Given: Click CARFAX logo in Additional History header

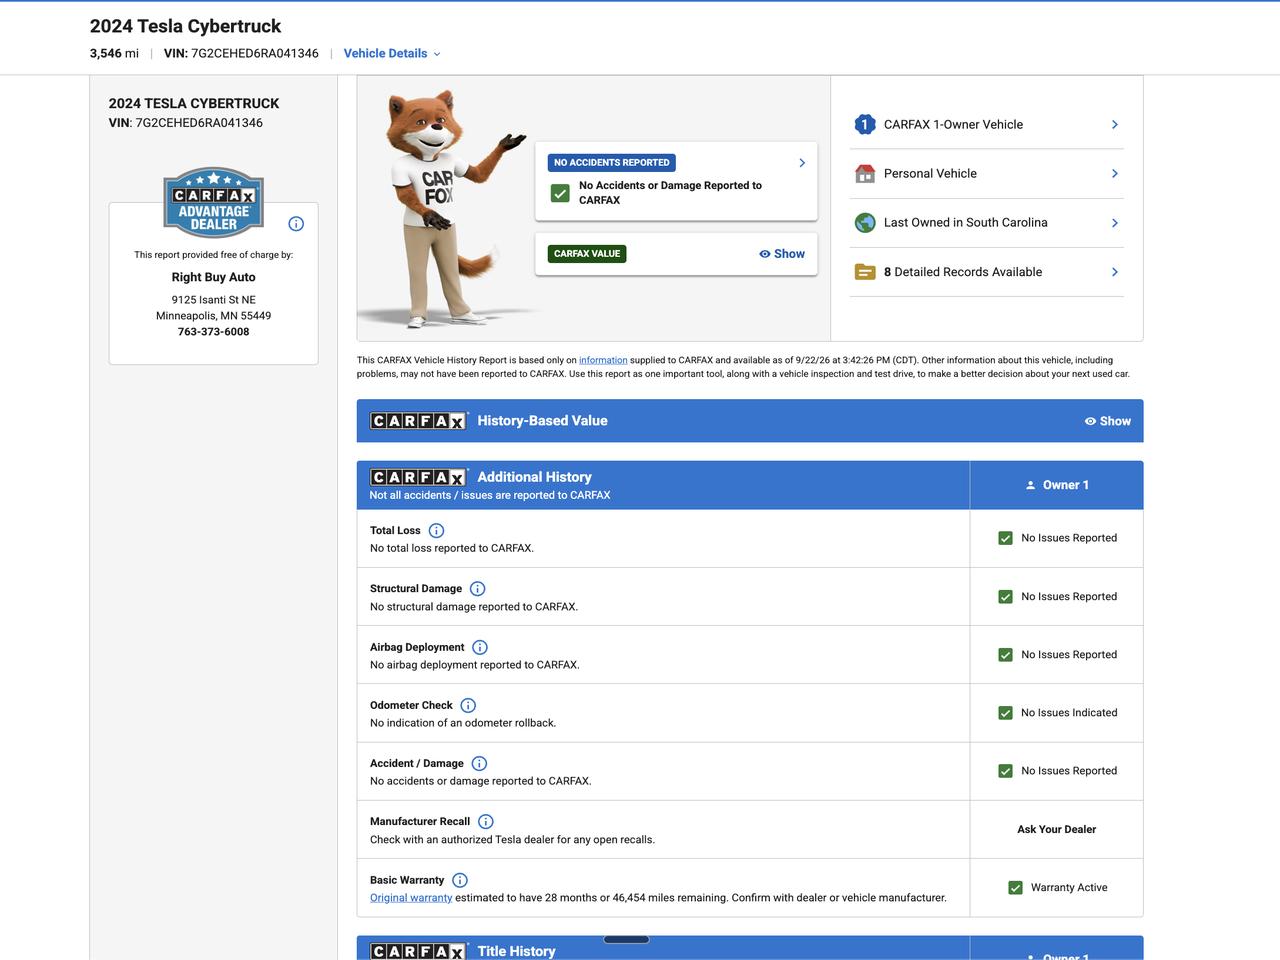Looking at the screenshot, I should click(418, 477).
